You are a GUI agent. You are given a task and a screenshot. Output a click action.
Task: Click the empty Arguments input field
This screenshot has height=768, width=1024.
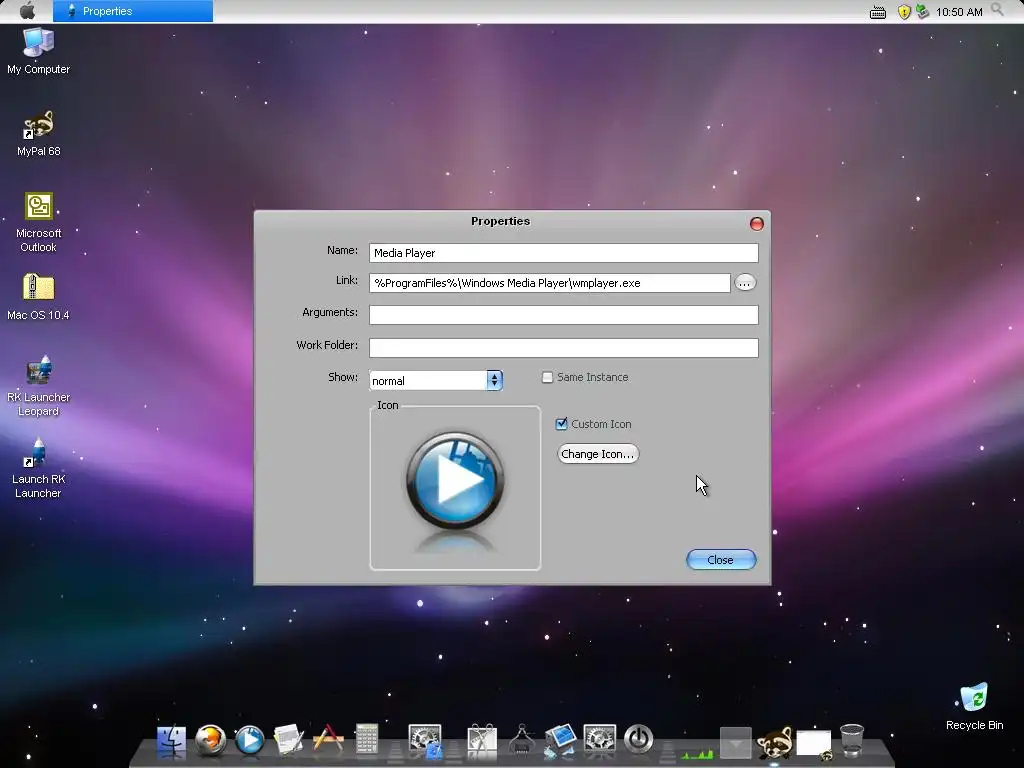pos(564,315)
